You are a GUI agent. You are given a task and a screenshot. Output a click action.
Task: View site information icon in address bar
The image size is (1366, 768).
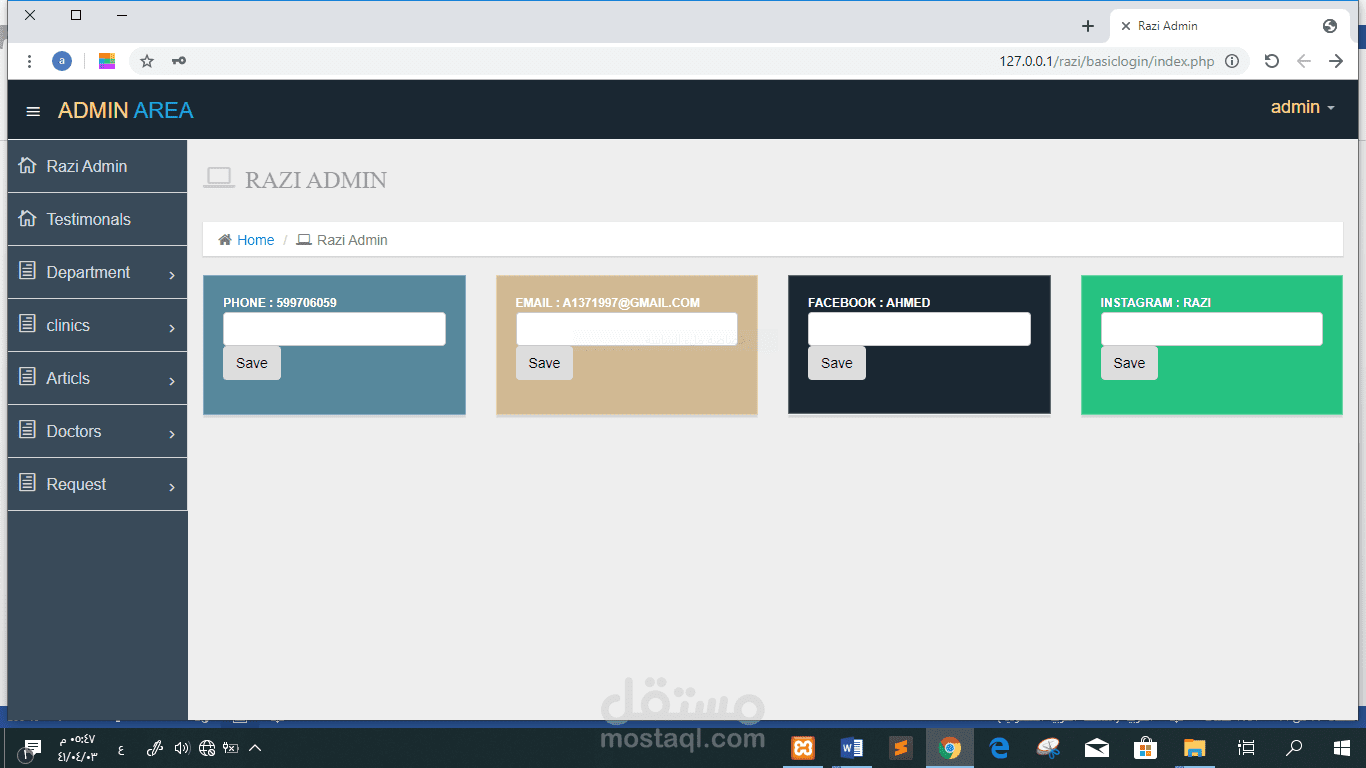point(1232,61)
